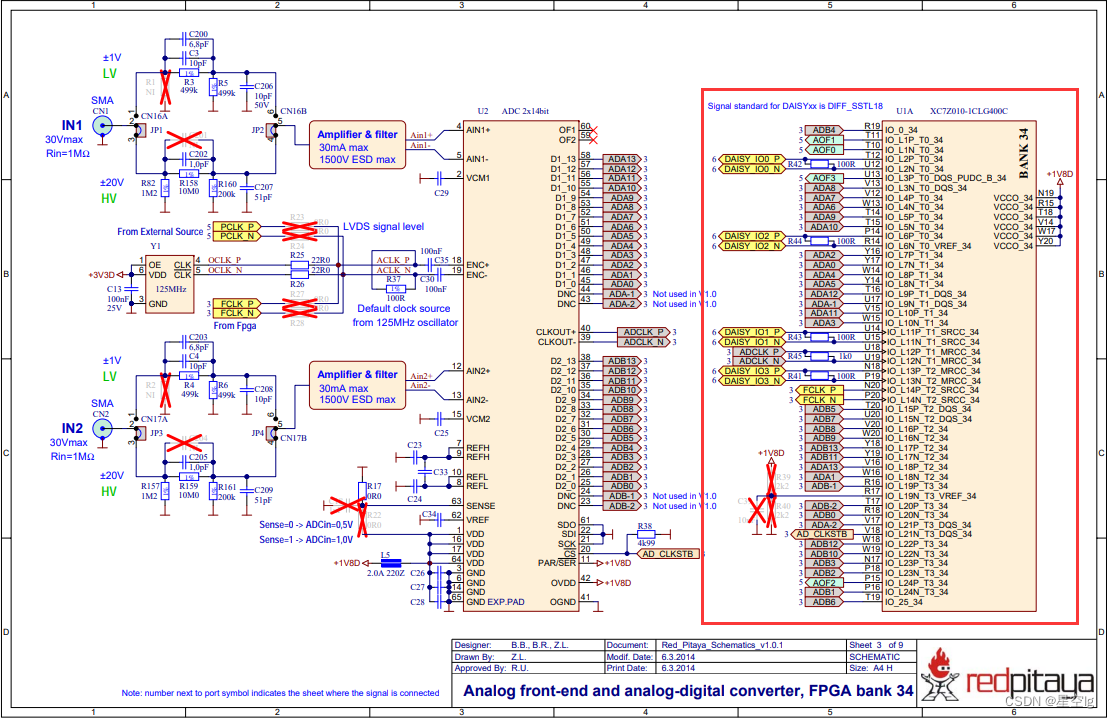Click the C203 6,8pF capacitor label

pos(198,342)
